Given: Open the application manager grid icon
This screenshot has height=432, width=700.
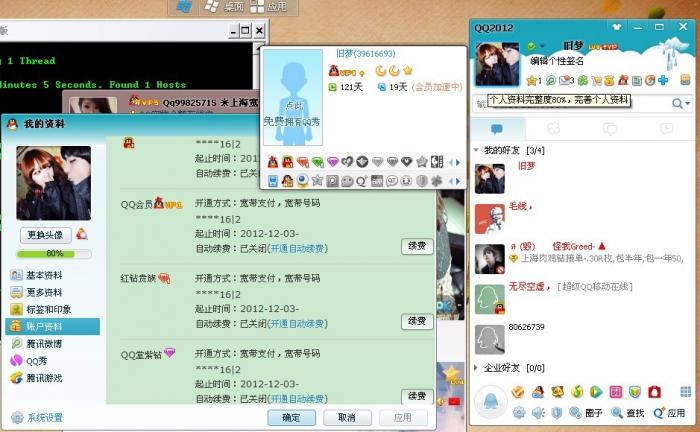Looking at the screenshot, I should (685, 392).
